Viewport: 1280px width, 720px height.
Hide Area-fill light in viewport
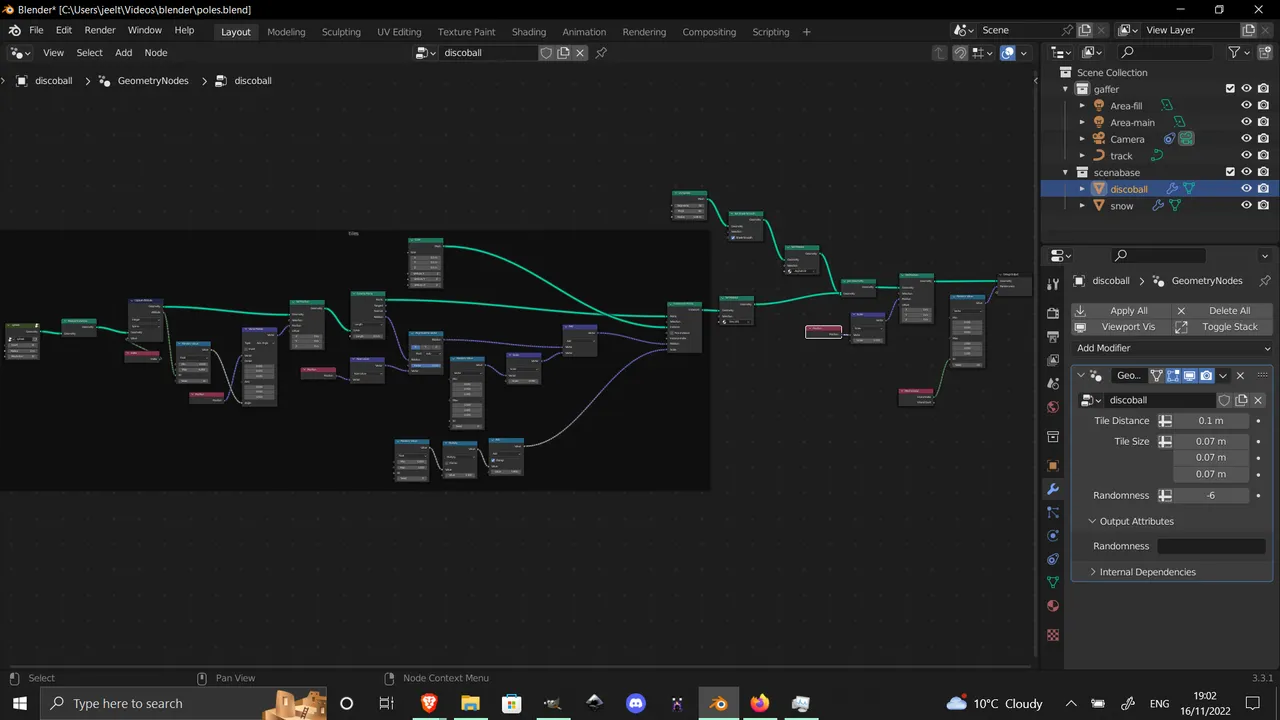click(1246, 106)
